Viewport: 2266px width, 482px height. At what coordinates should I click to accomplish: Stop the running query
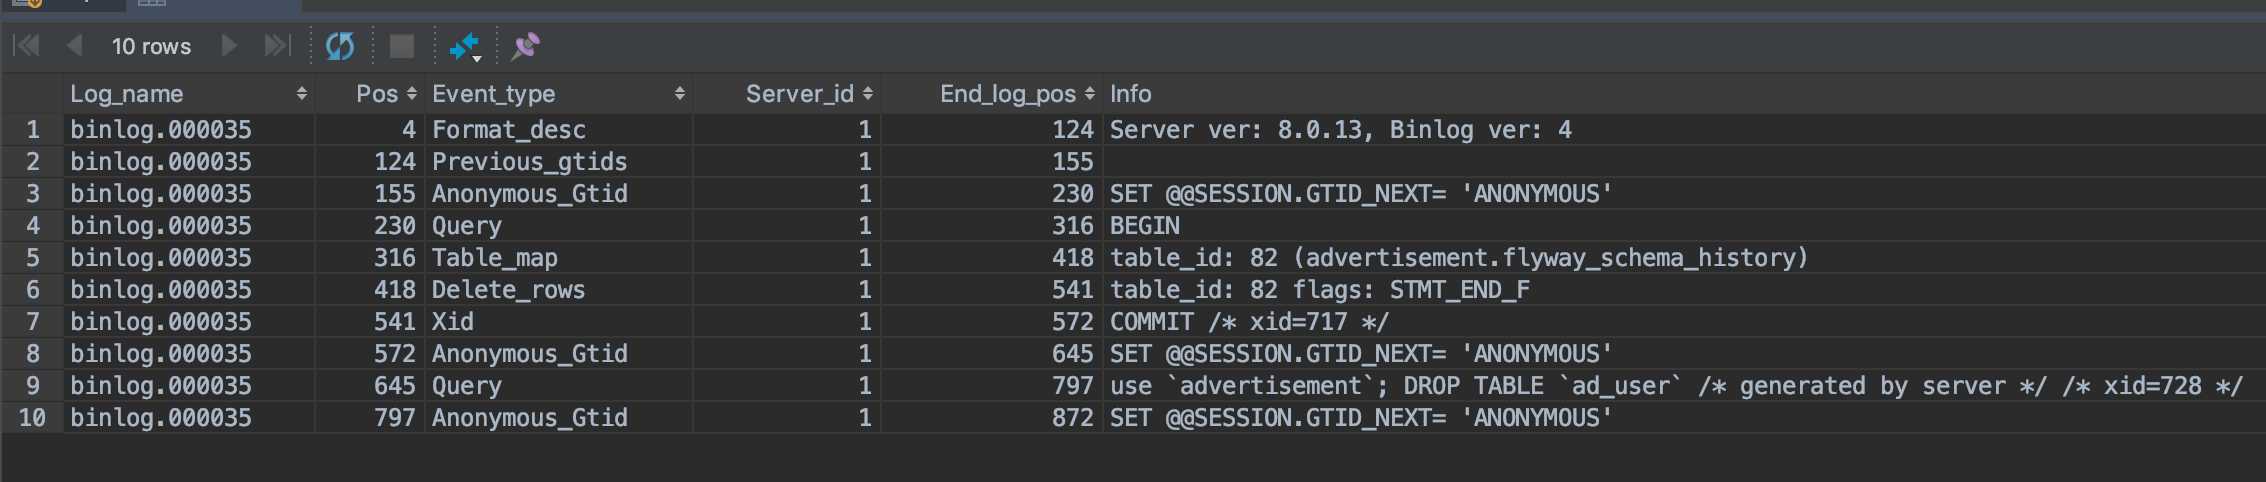coord(402,46)
